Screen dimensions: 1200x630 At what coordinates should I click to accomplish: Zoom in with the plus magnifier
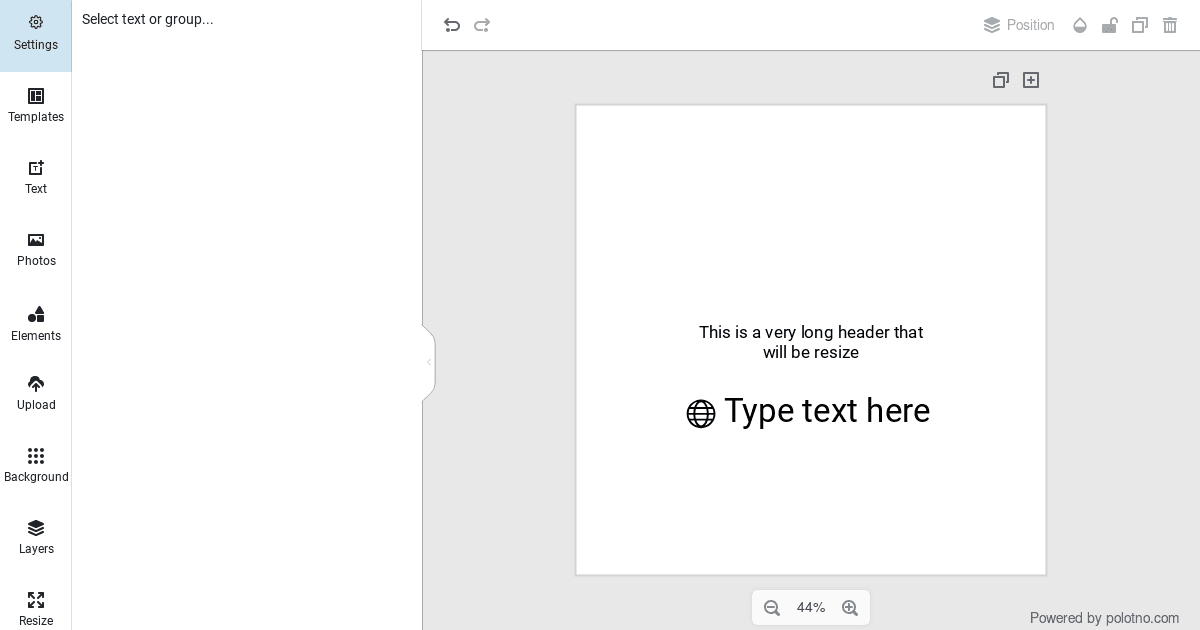[850, 608]
